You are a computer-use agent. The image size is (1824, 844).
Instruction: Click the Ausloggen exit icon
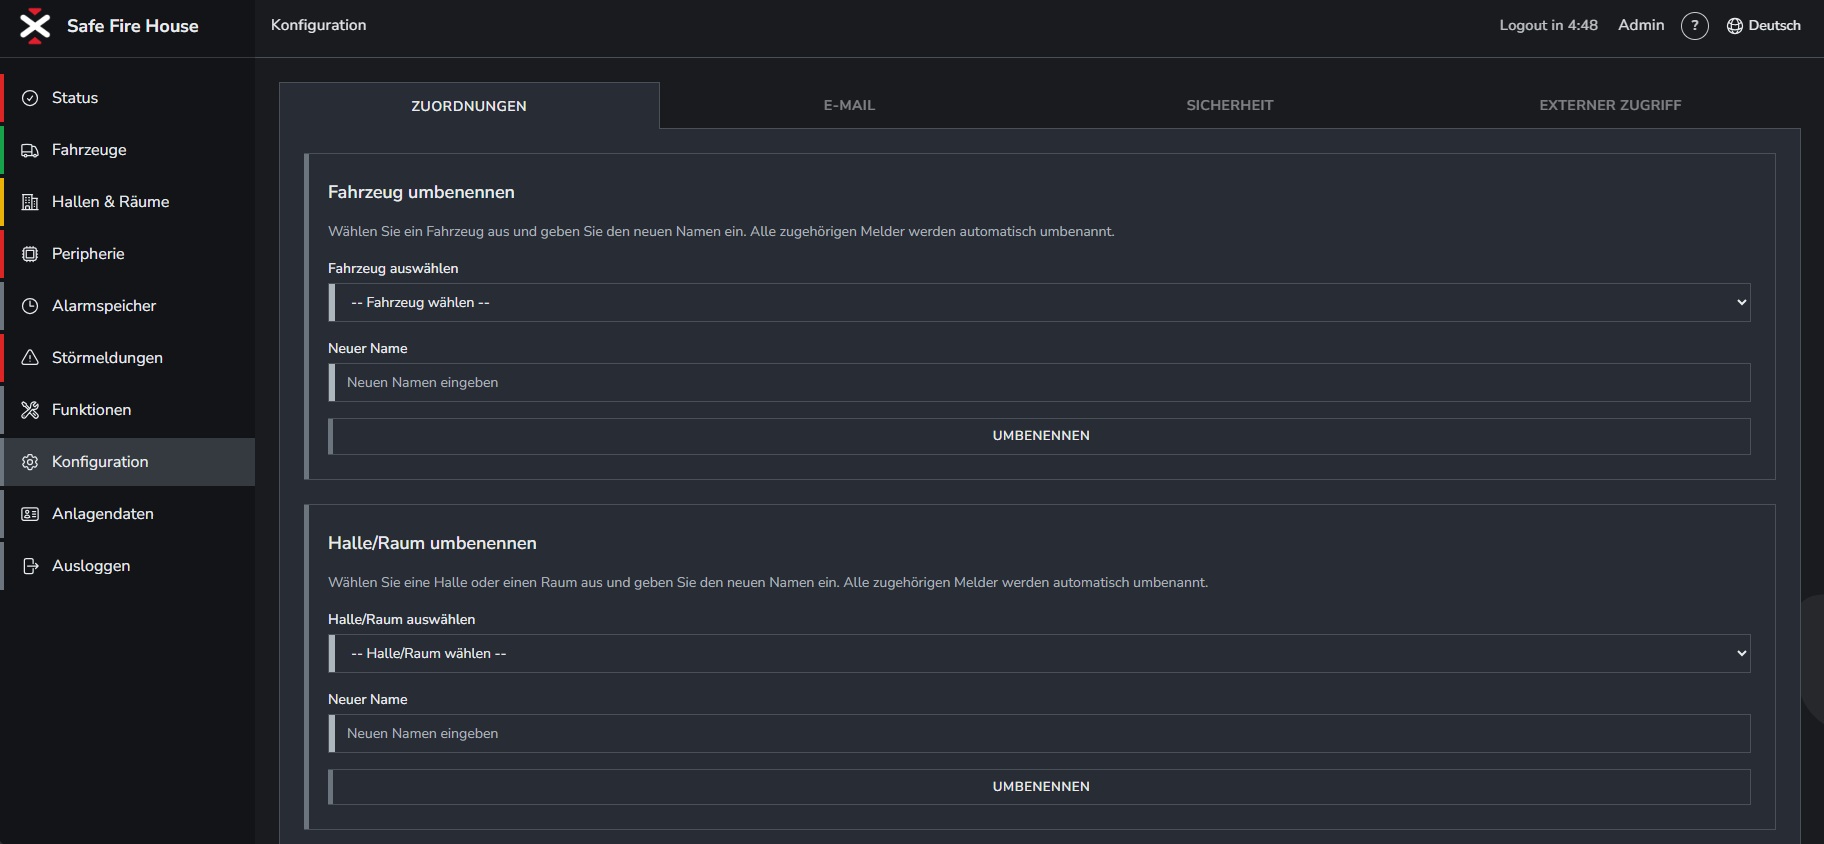click(x=30, y=566)
